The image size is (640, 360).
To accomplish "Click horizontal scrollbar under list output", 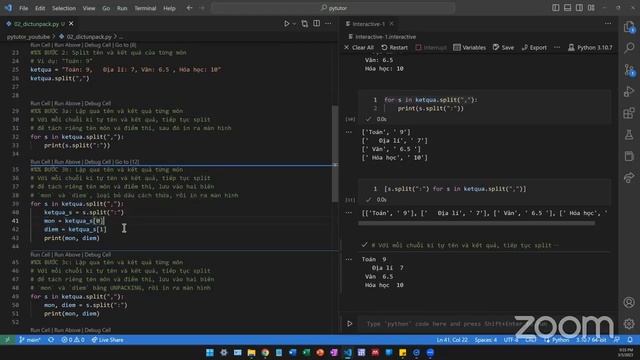I will point(476,223).
